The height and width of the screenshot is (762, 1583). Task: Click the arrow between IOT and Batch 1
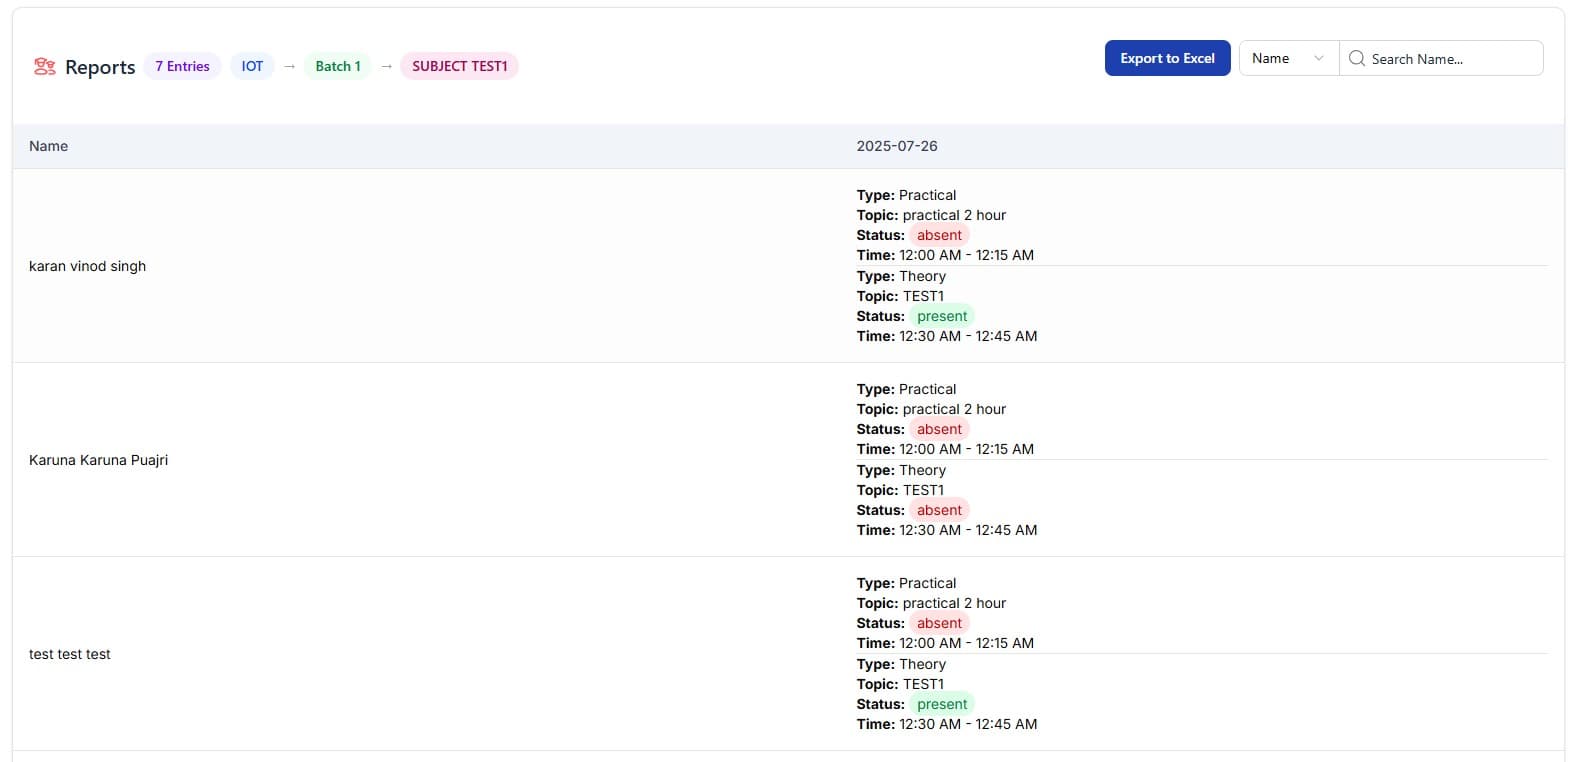(289, 67)
